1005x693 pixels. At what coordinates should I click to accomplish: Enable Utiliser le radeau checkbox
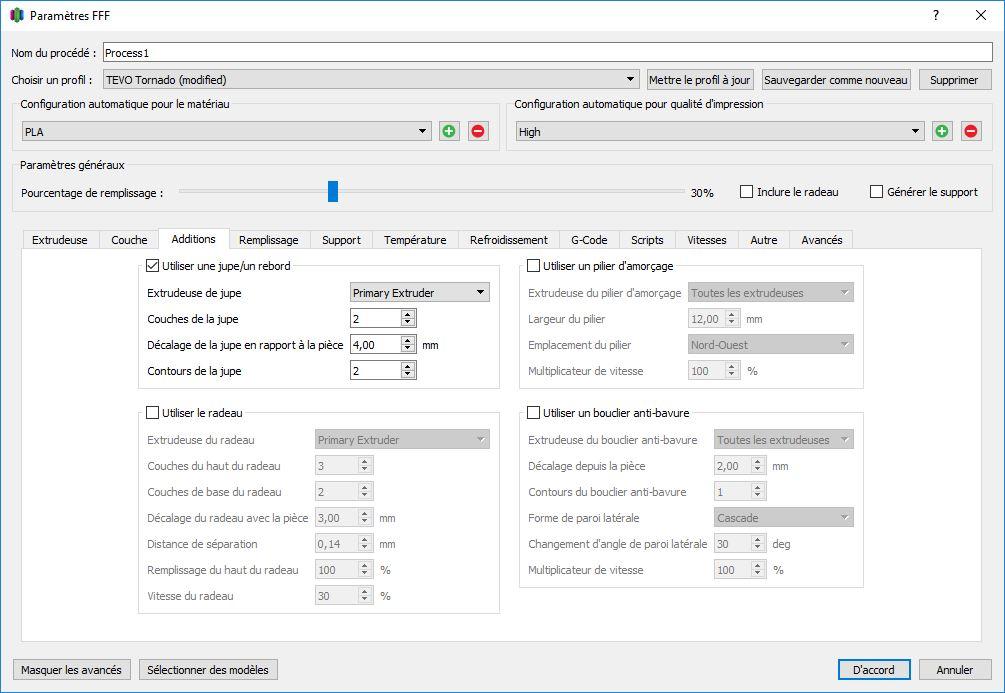click(x=153, y=413)
